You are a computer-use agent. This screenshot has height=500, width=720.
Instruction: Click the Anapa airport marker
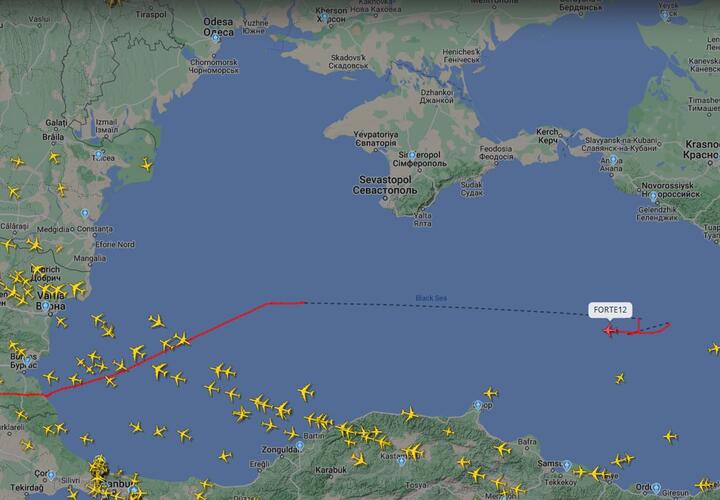click(x=613, y=160)
